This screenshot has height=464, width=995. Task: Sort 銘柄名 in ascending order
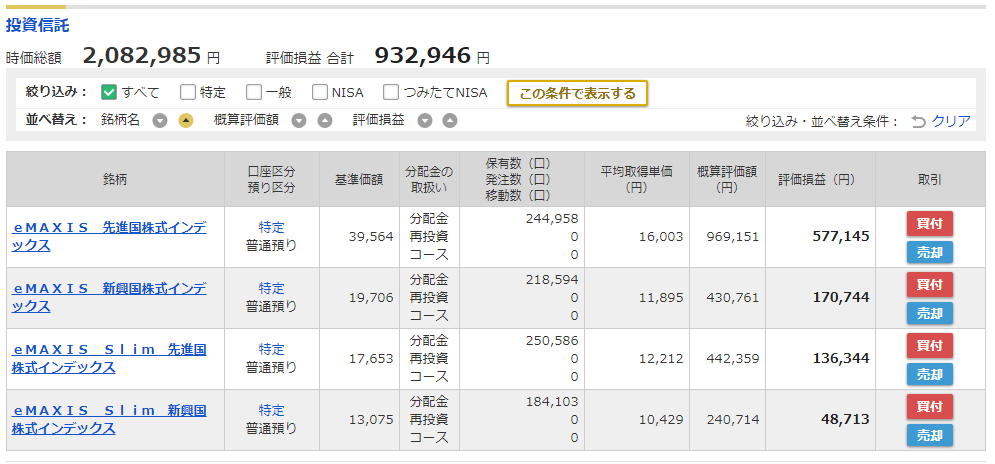click(x=185, y=121)
